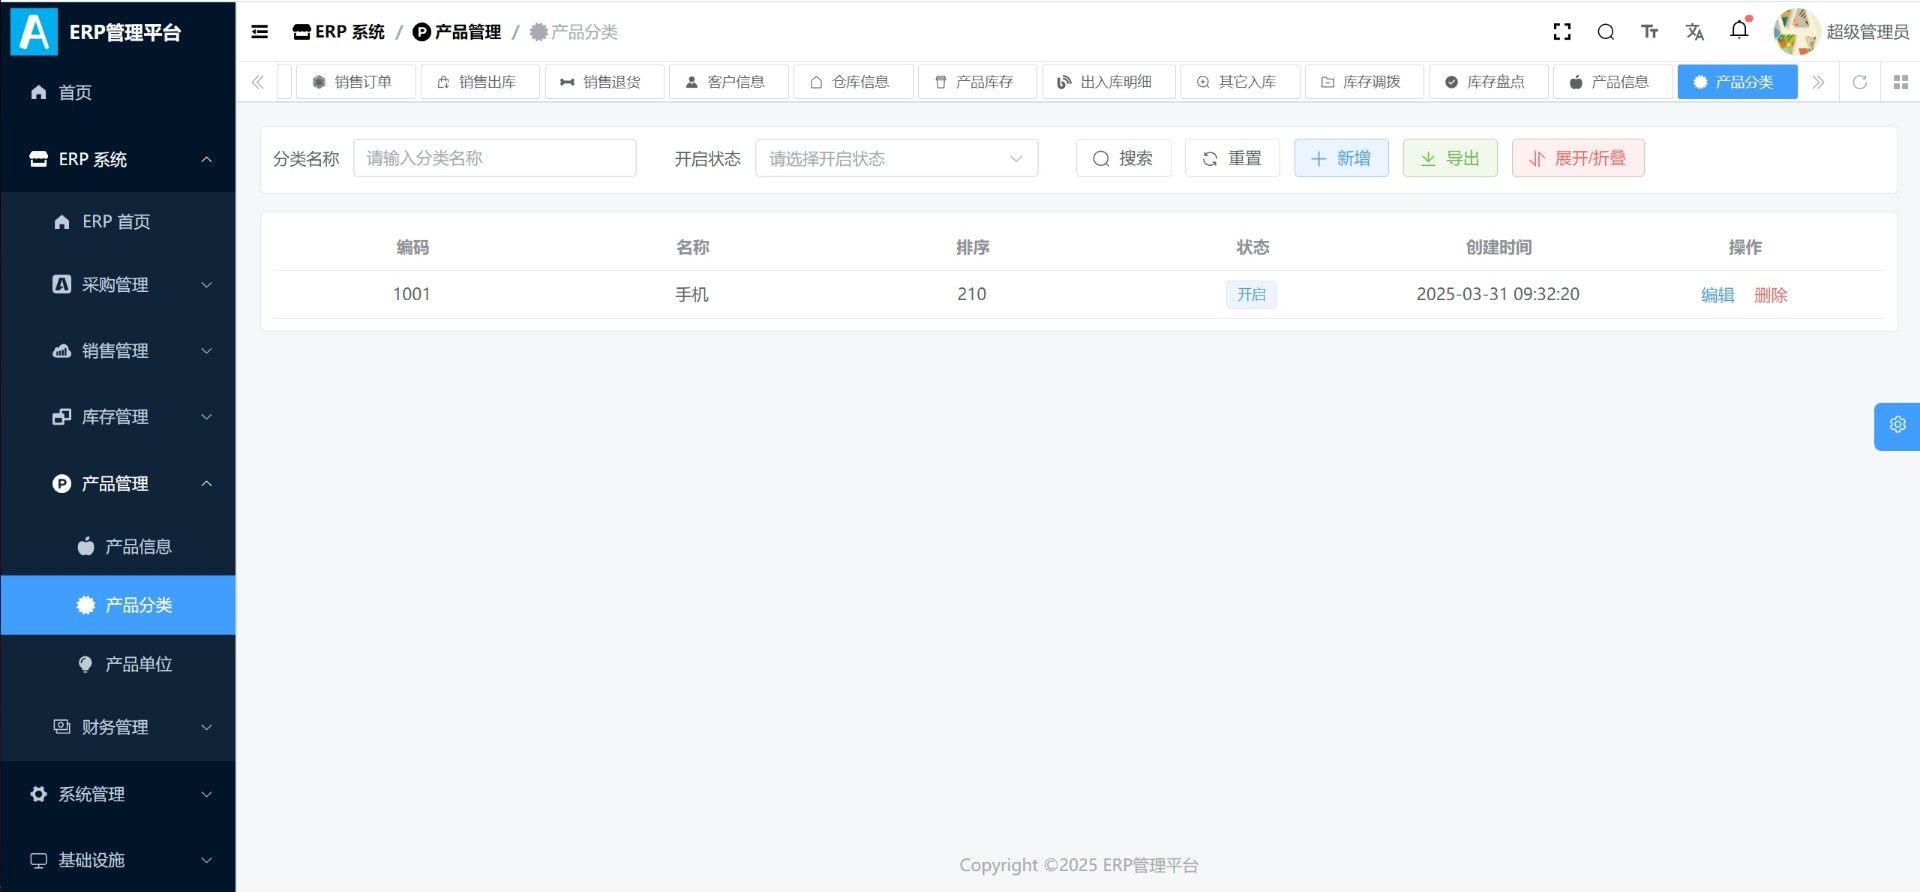
Task: Click the 产品管理 breadcrumb
Action: 457,32
